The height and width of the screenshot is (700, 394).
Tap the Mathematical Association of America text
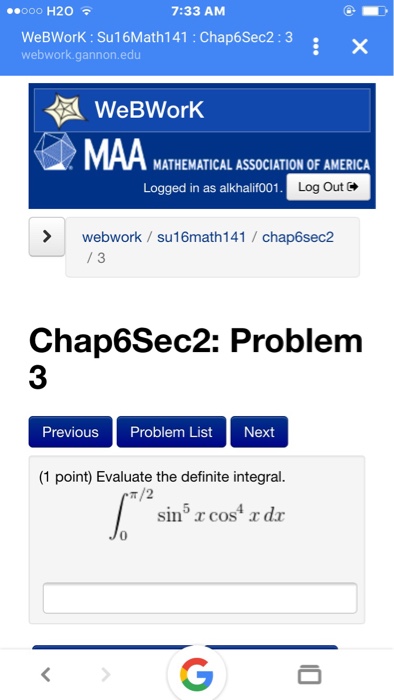[261, 165]
